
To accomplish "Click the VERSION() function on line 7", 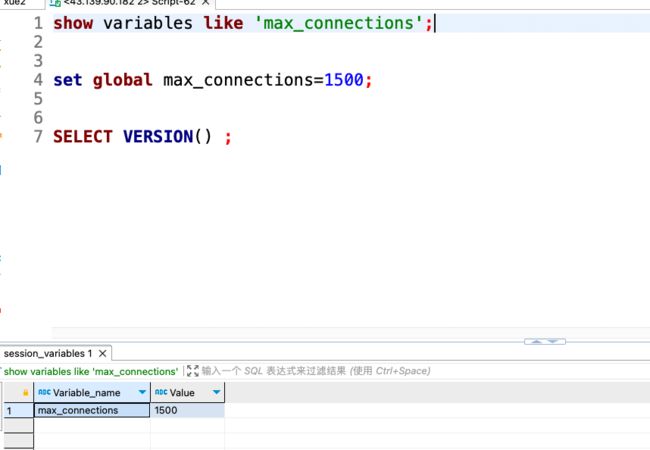I will (167, 137).
